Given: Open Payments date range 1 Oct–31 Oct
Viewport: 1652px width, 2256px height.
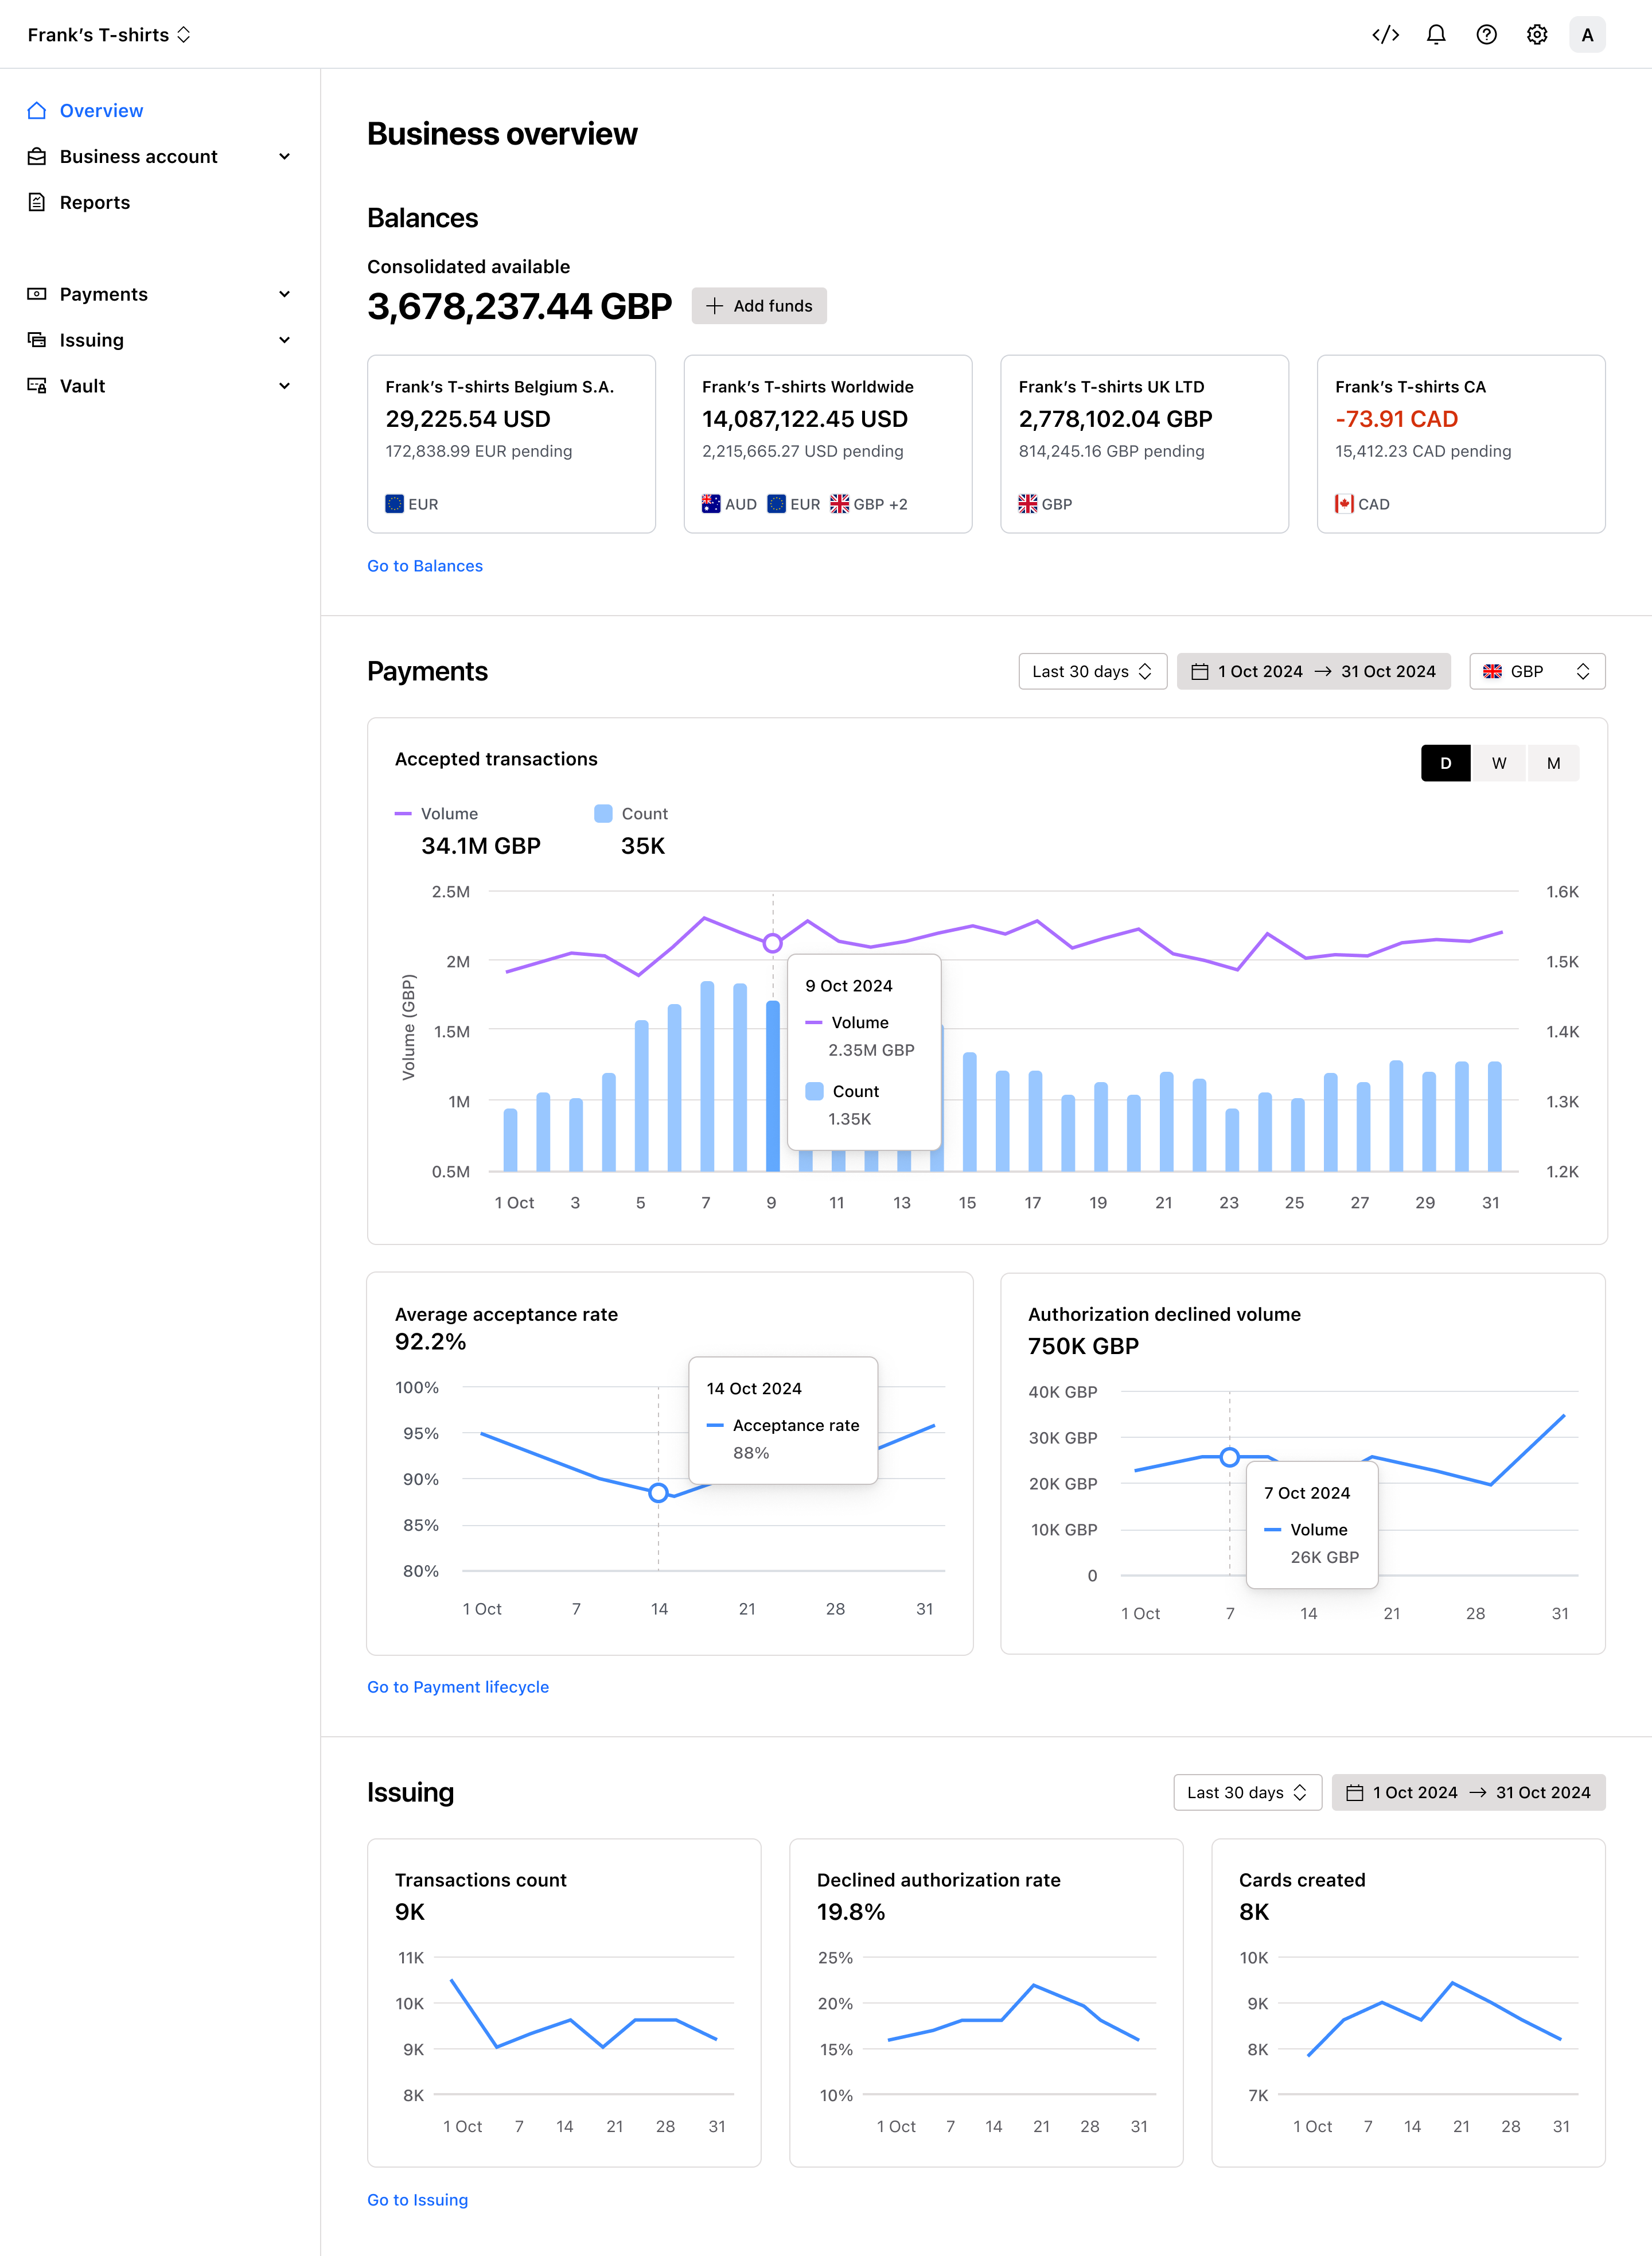Looking at the screenshot, I should pyautogui.click(x=1313, y=672).
